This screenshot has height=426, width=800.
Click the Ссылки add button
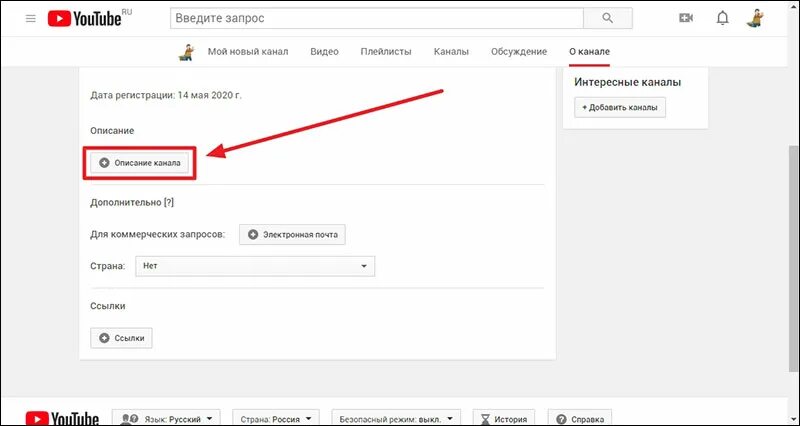coord(121,338)
